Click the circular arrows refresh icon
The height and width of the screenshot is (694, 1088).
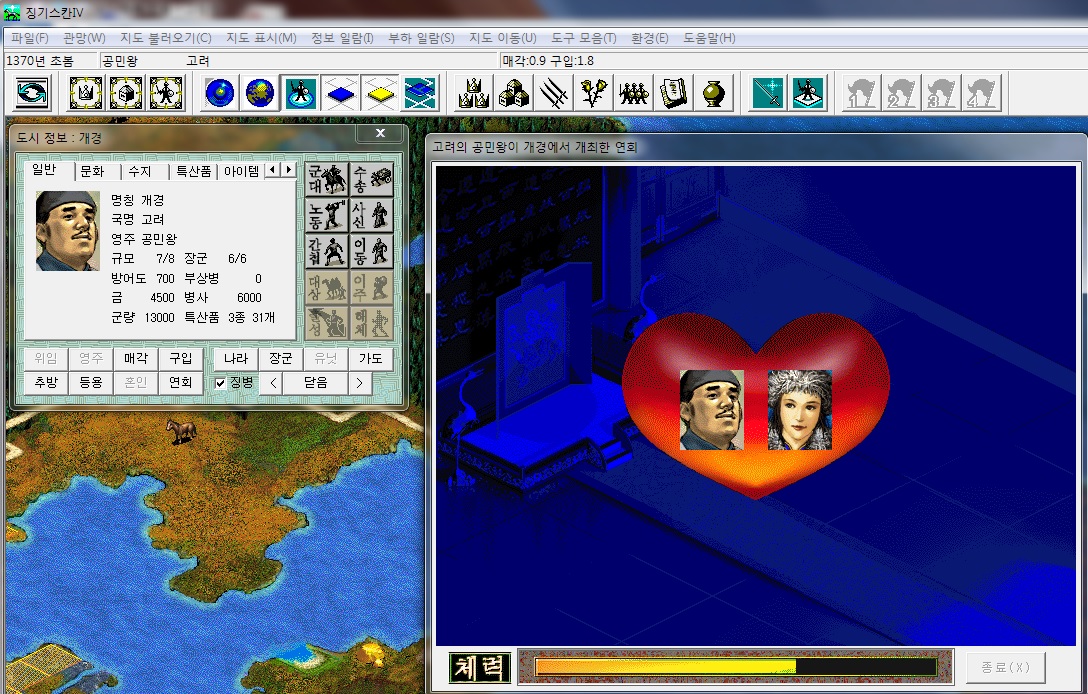click(33, 92)
